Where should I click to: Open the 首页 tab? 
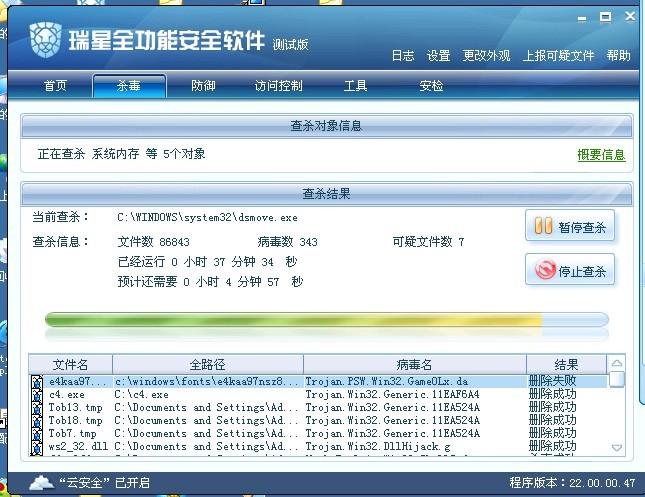pos(55,86)
